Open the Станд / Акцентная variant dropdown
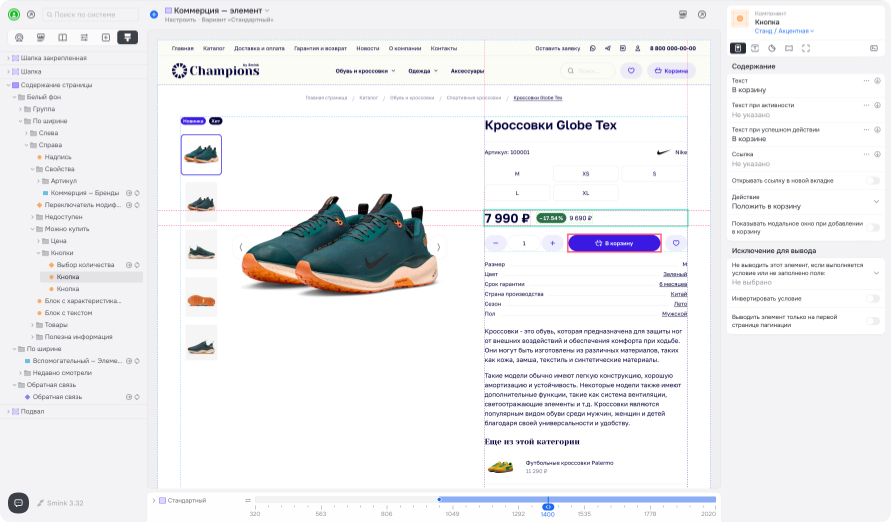This screenshot has height=522, width=891. tap(784, 31)
